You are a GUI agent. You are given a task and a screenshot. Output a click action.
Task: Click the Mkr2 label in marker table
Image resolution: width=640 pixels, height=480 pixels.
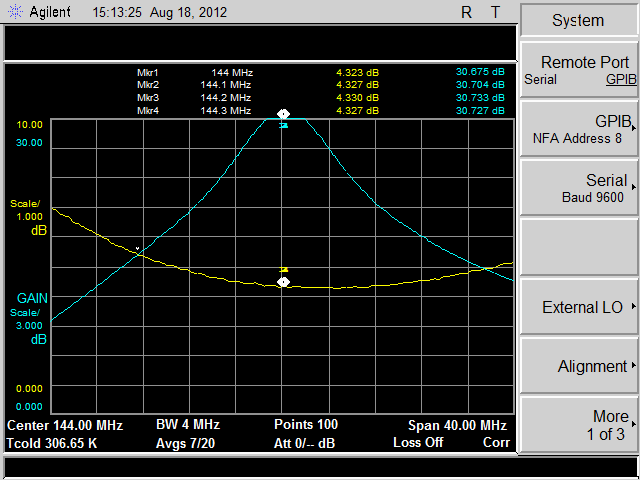pos(148,85)
